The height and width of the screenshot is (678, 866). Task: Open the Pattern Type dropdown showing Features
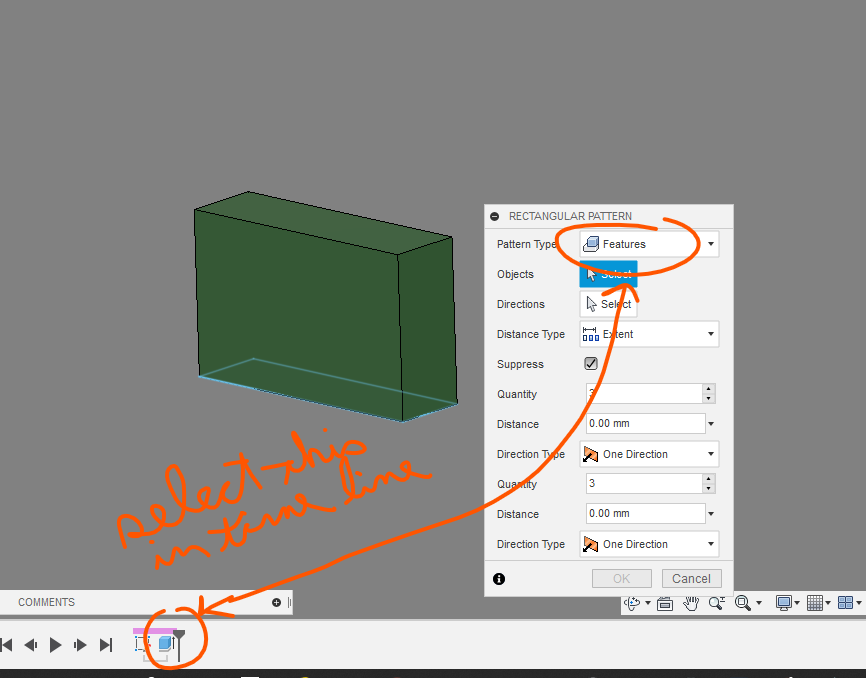click(649, 244)
